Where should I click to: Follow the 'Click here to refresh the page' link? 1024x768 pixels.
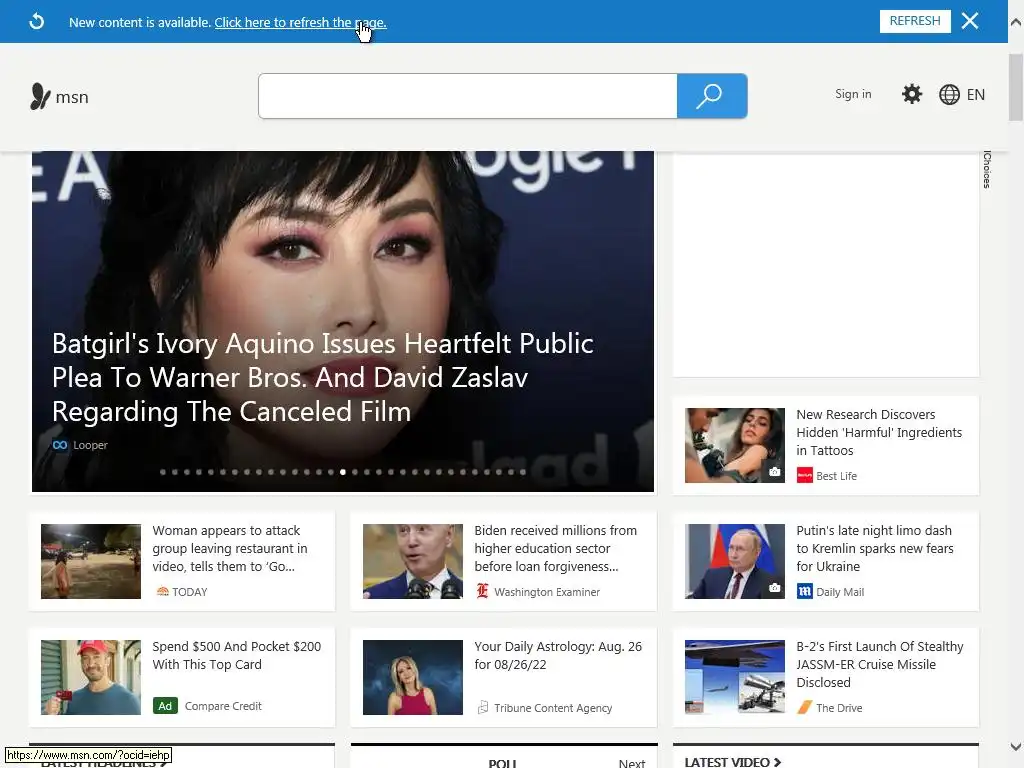(300, 22)
